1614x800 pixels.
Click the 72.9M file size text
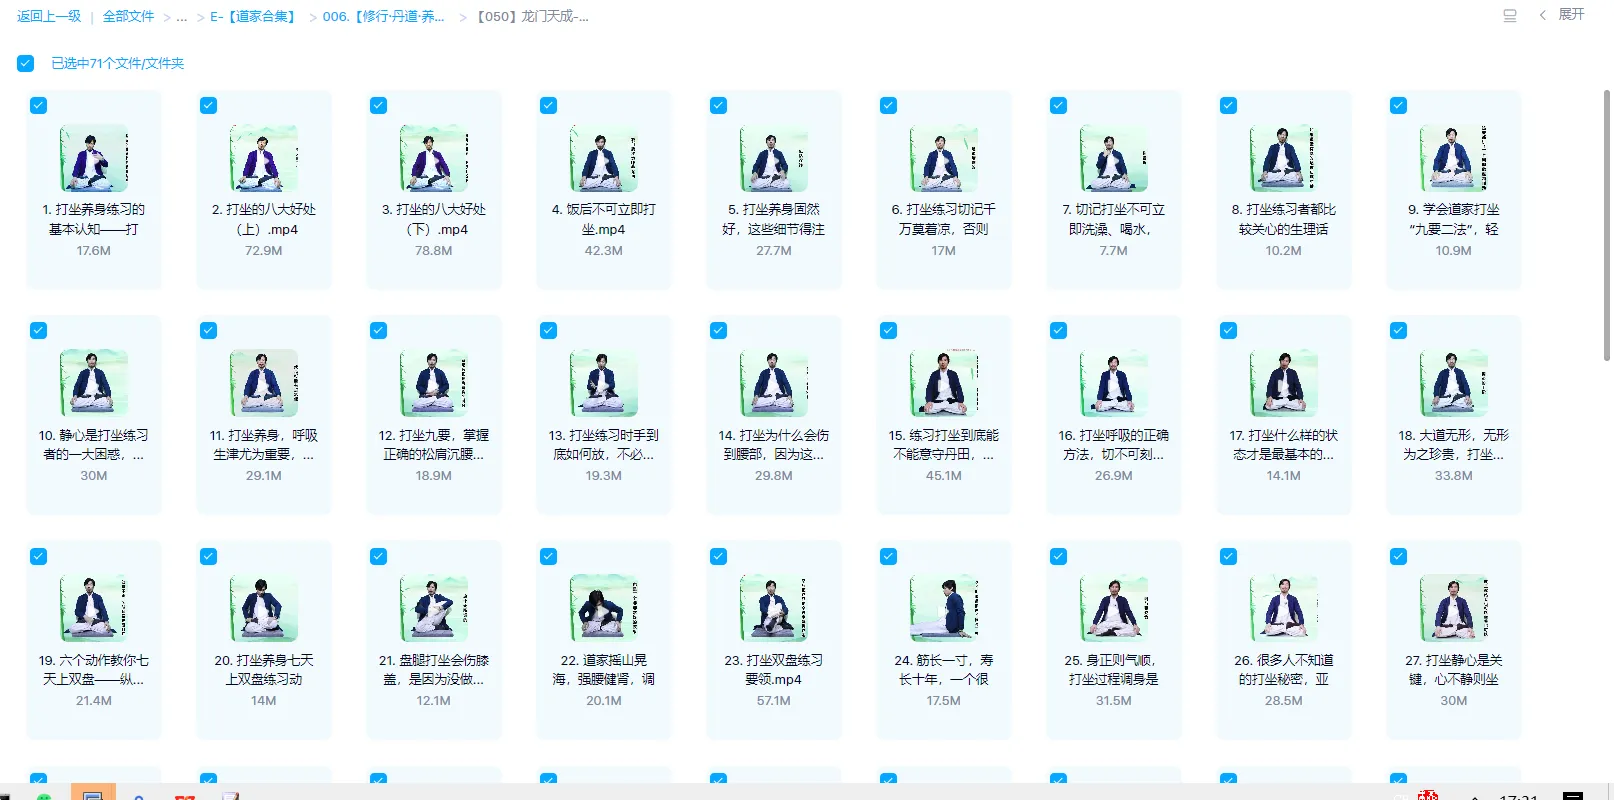point(264,251)
